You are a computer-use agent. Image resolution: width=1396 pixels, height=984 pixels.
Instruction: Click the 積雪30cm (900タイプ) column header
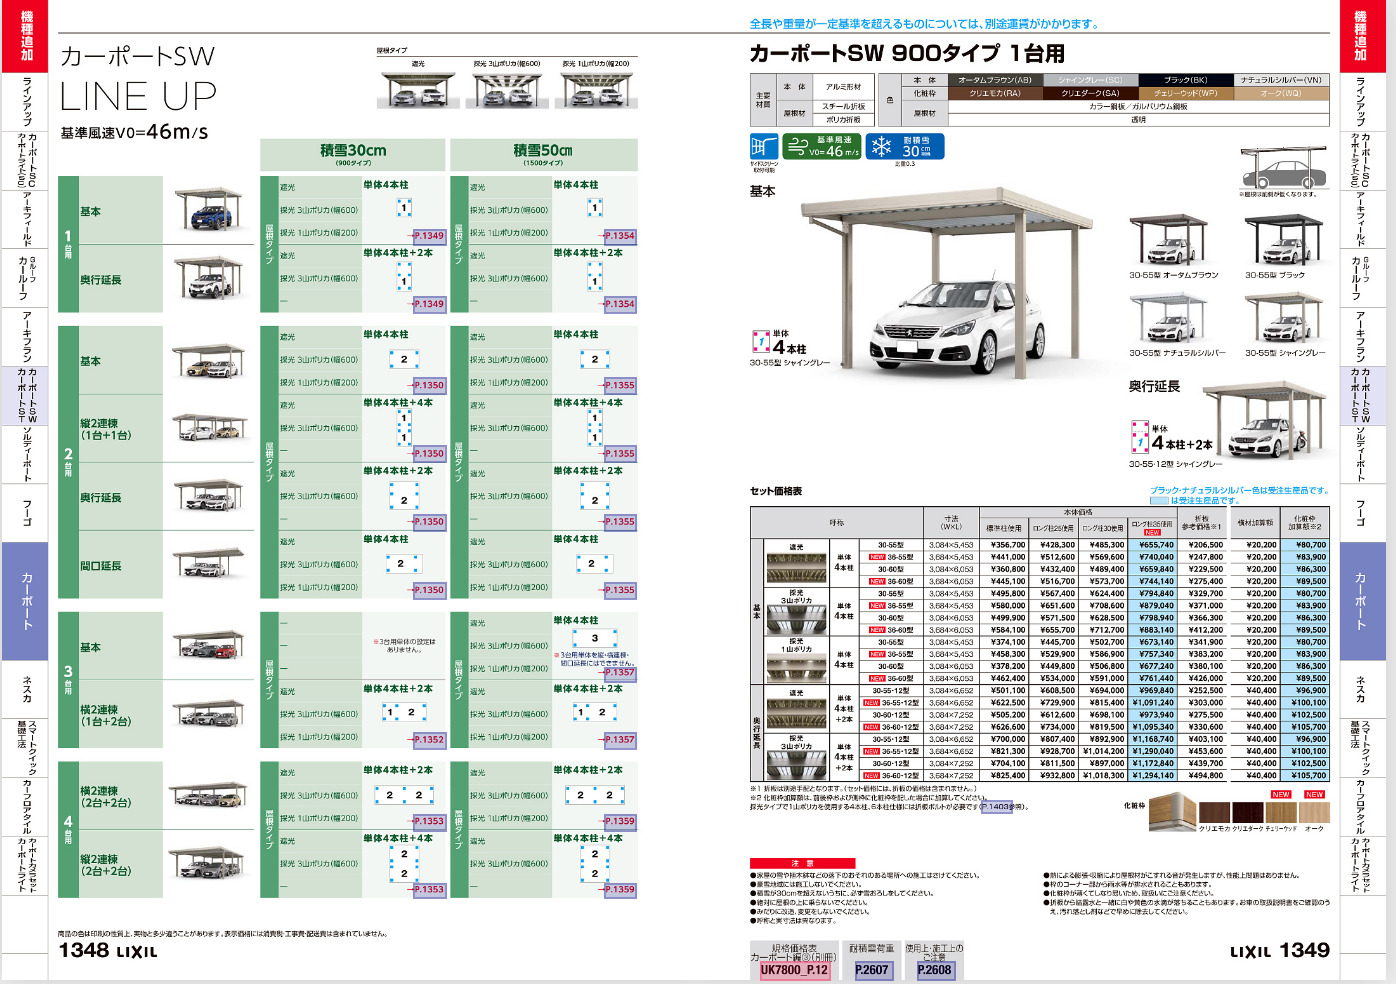[x=352, y=154]
